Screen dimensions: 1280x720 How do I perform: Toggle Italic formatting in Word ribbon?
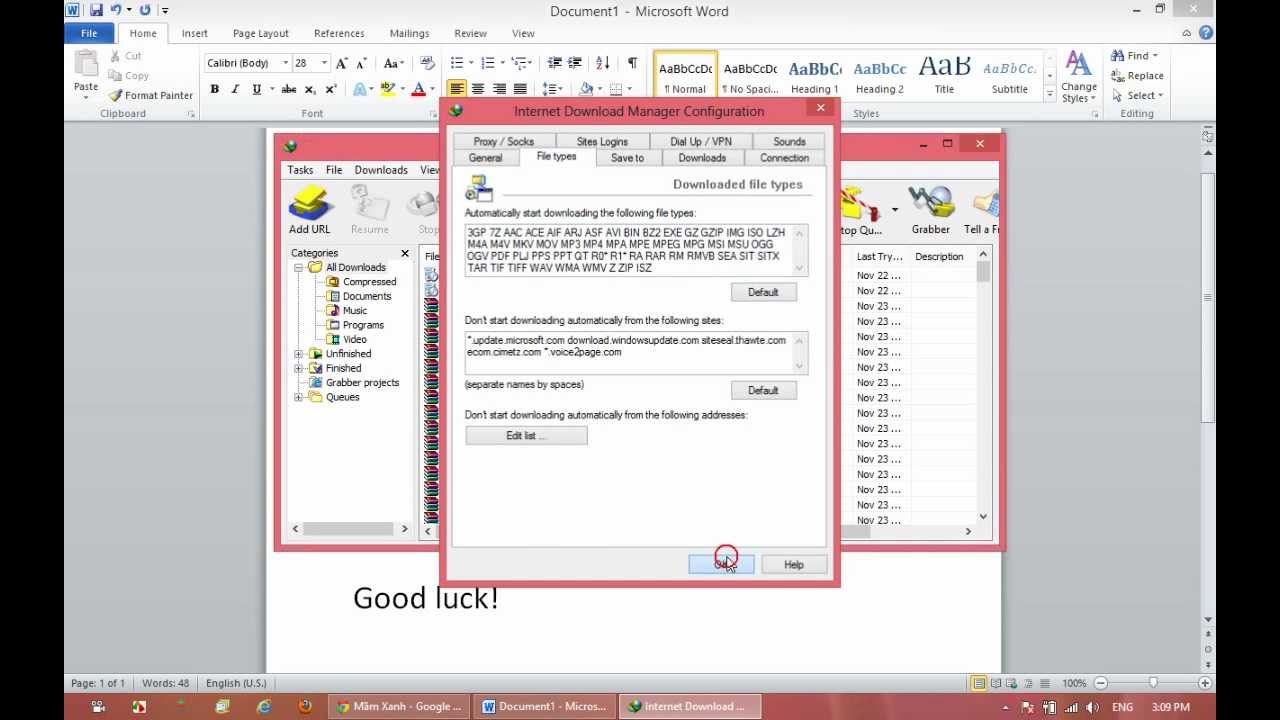pyautogui.click(x=235, y=89)
